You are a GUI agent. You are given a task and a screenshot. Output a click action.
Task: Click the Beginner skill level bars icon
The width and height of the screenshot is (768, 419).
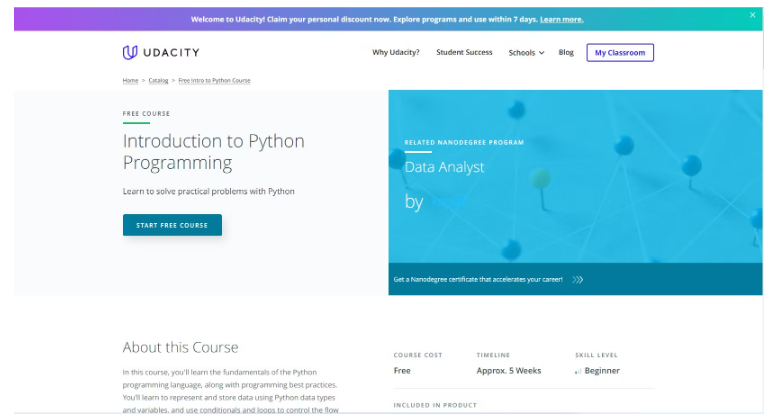tap(578, 371)
